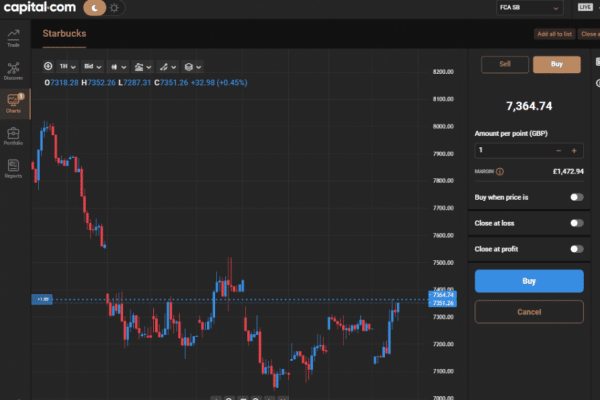Toggle the Buy when price is switch
The image size is (600, 400).
pos(577,197)
